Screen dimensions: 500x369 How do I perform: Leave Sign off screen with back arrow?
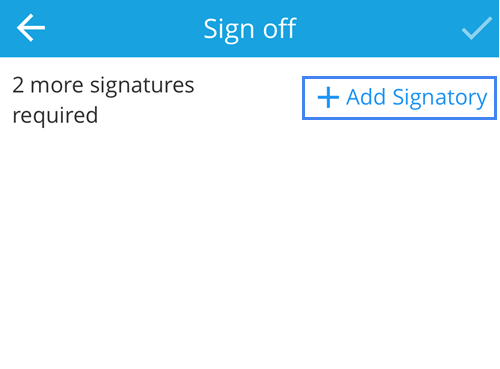(x=31, y=28)
